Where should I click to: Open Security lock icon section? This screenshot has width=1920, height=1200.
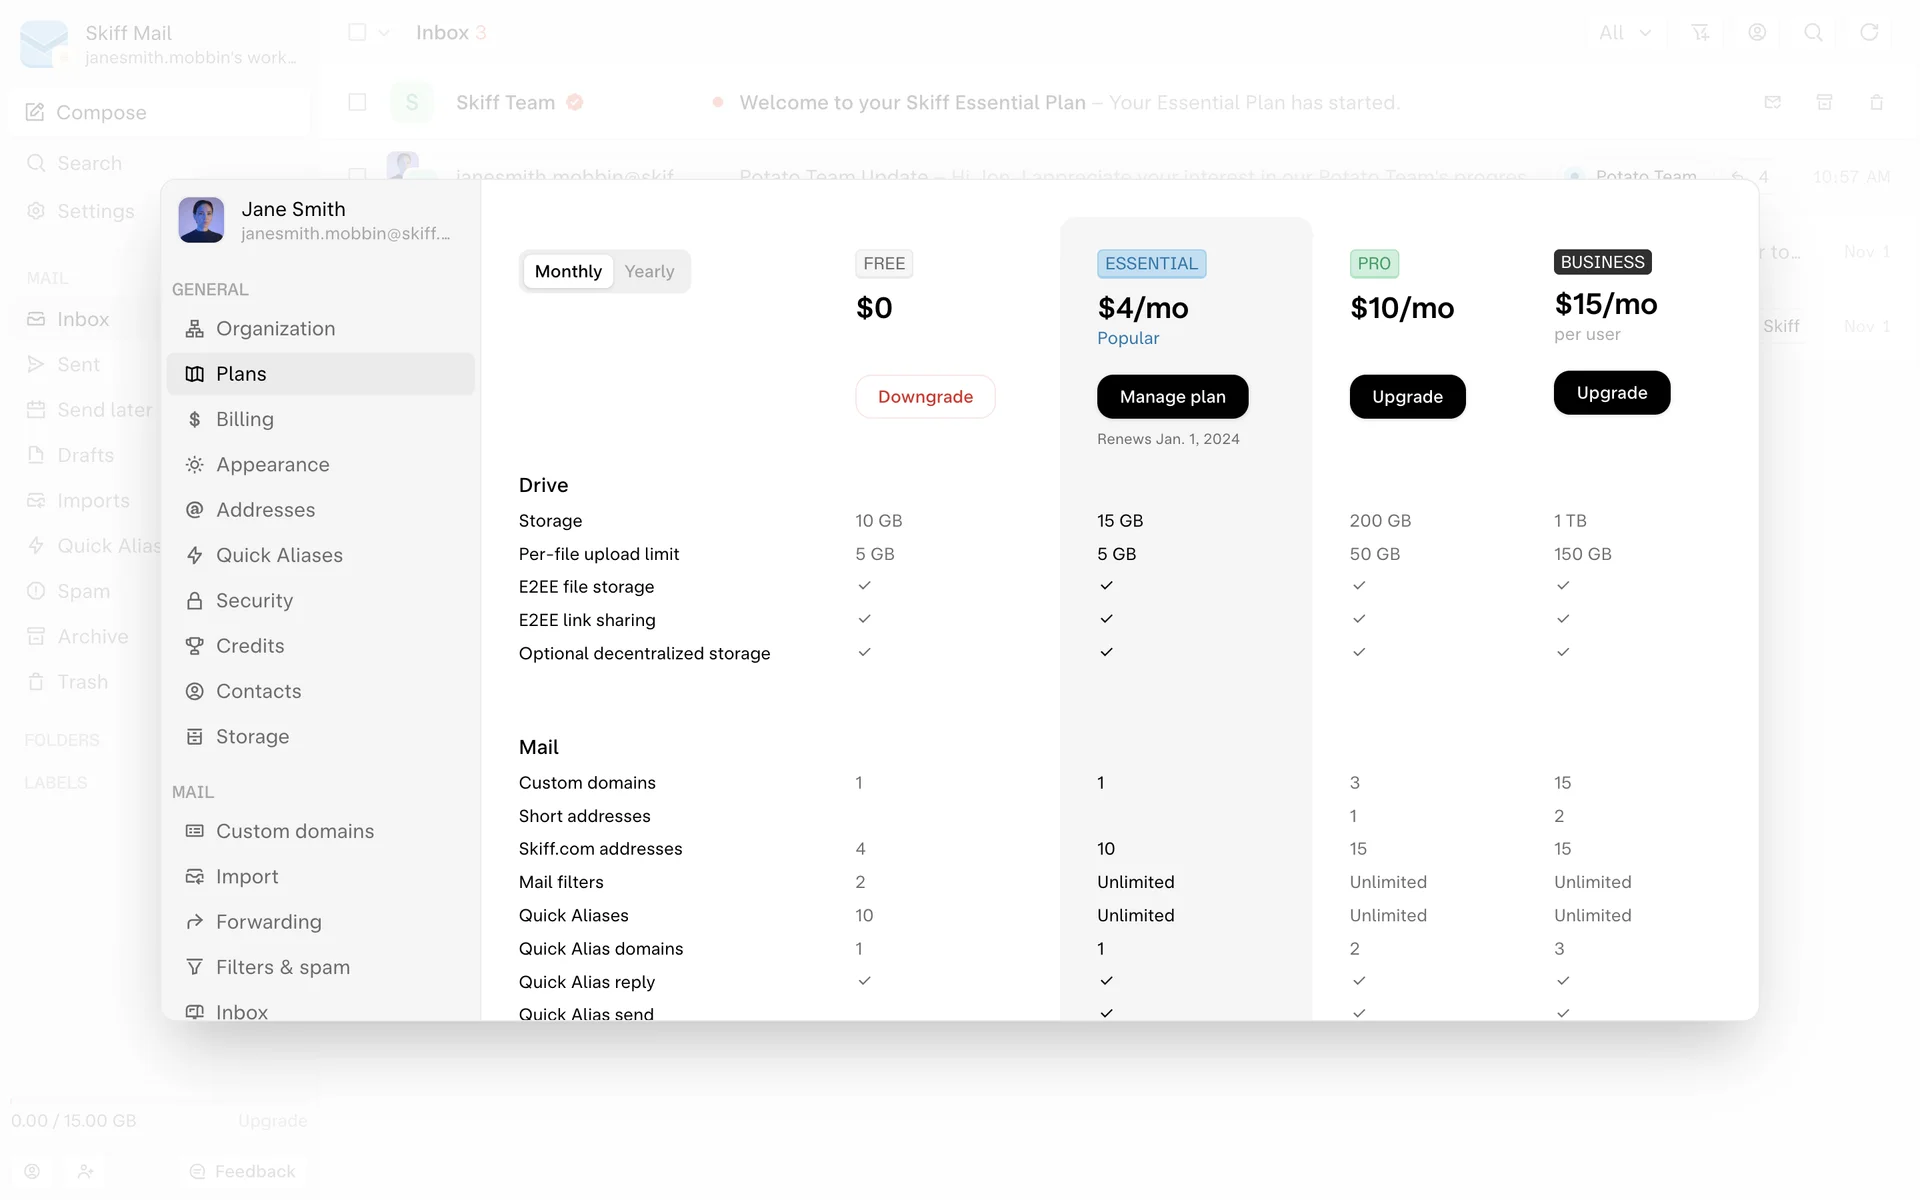point(195,601)
